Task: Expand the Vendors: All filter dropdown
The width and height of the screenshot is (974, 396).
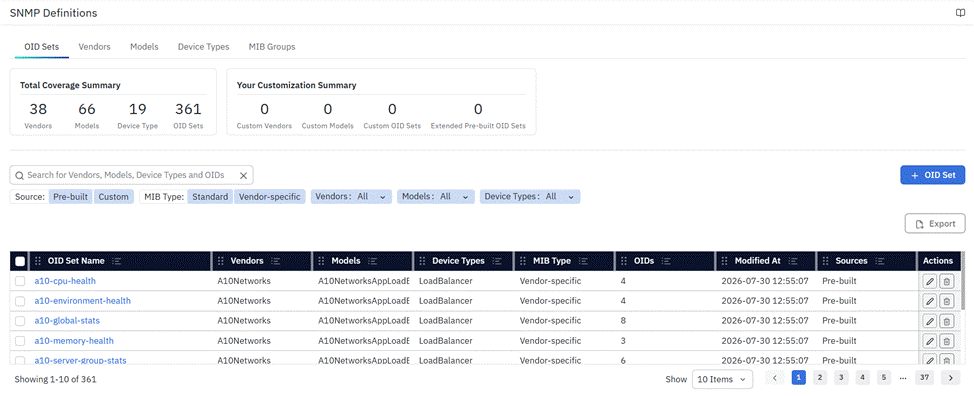Action: pos(351,197)
